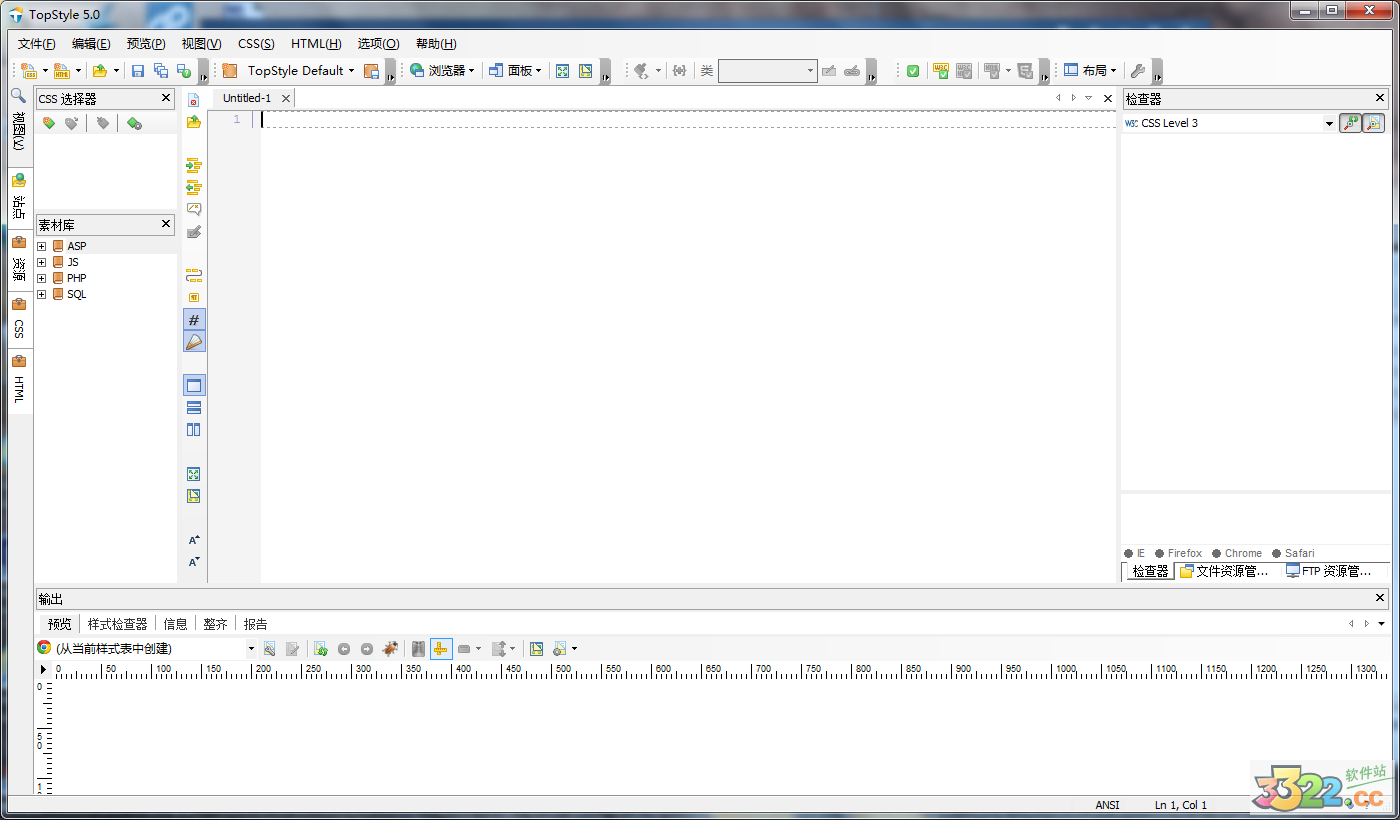Click close file icon in editor gutter
Screen dimensions: 1400x820
pyautogui.click(x=194, y=100)
